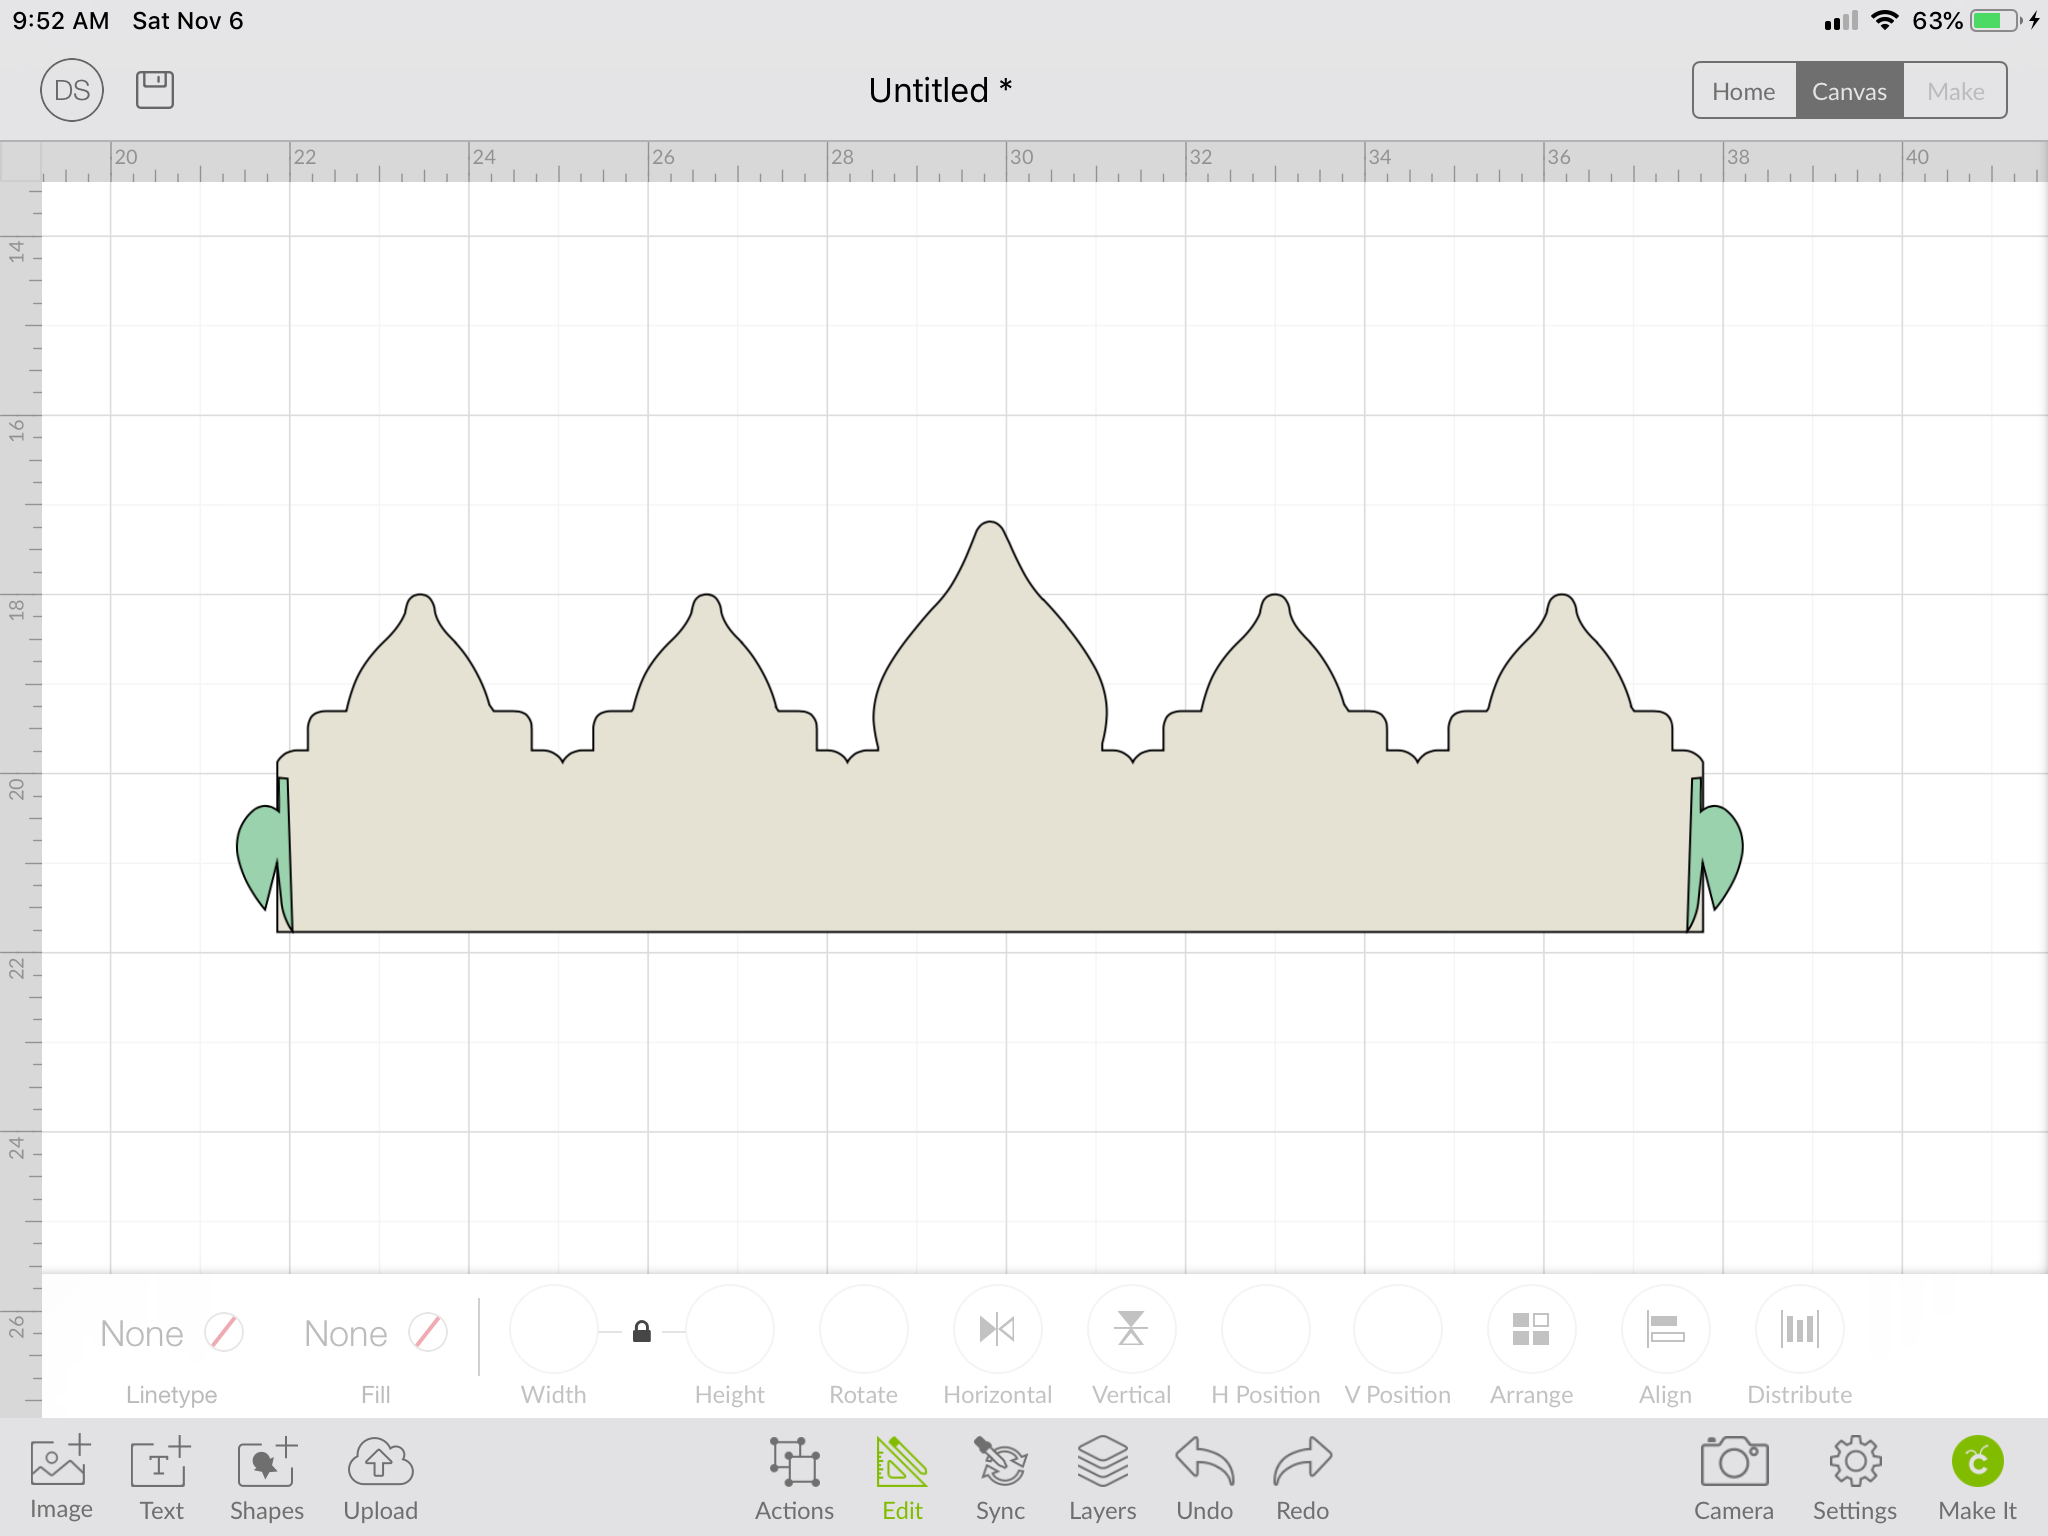The image size is (2048, 1536).
Task: Open the Linetype None dropdown
Action: coord(171,1333)
